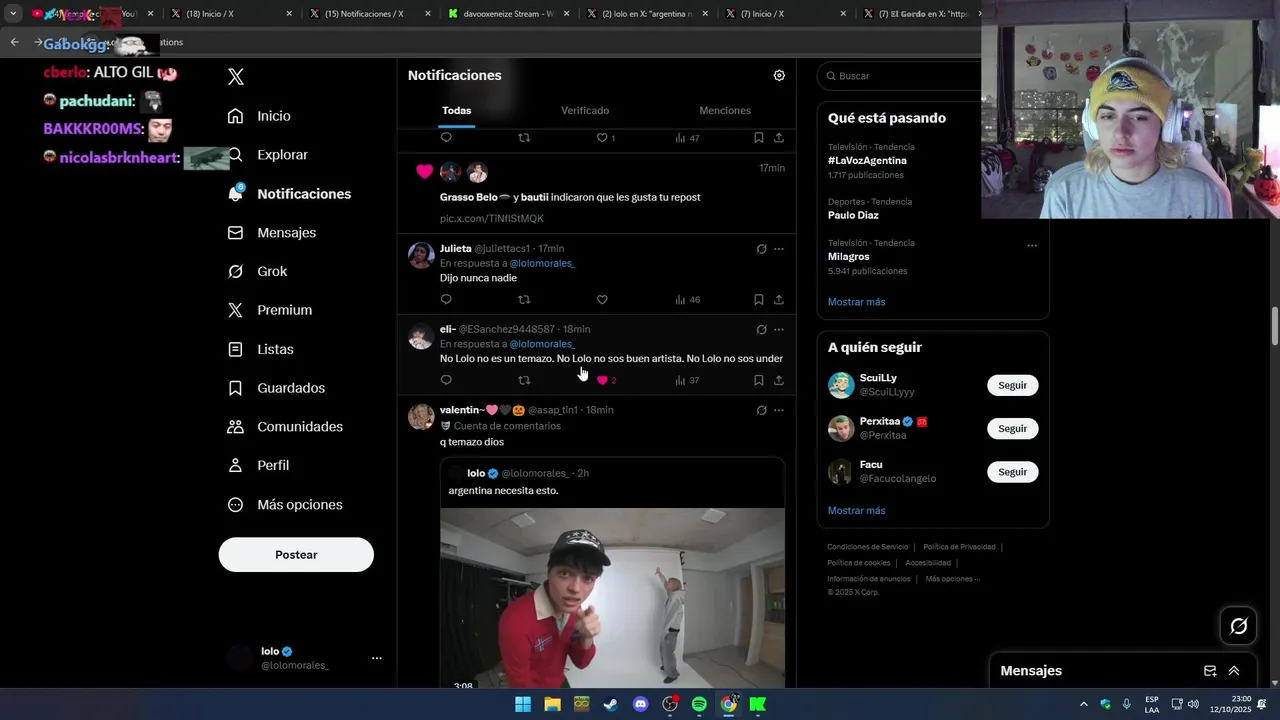Show hidden system tray icons
1280x720 pixels.
[1083, 705]
